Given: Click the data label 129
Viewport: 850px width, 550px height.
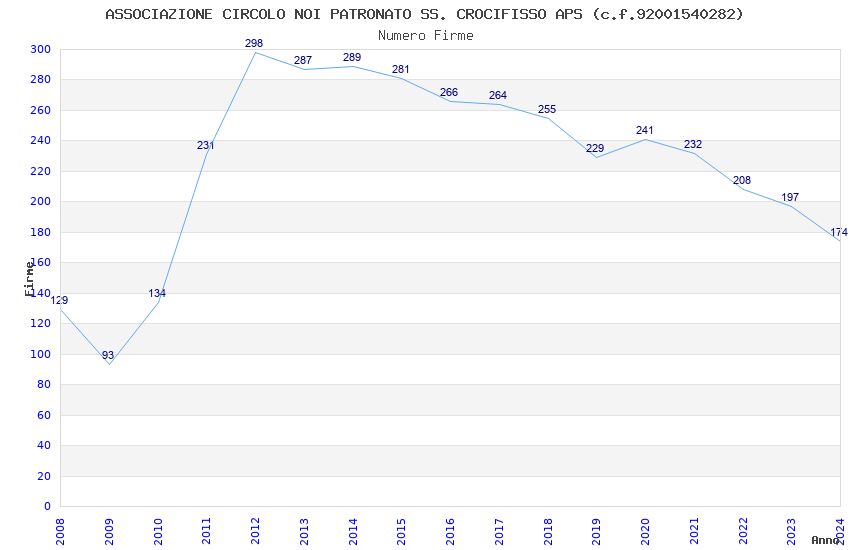Looking at the screenshot, I should (x=59, y=300).
